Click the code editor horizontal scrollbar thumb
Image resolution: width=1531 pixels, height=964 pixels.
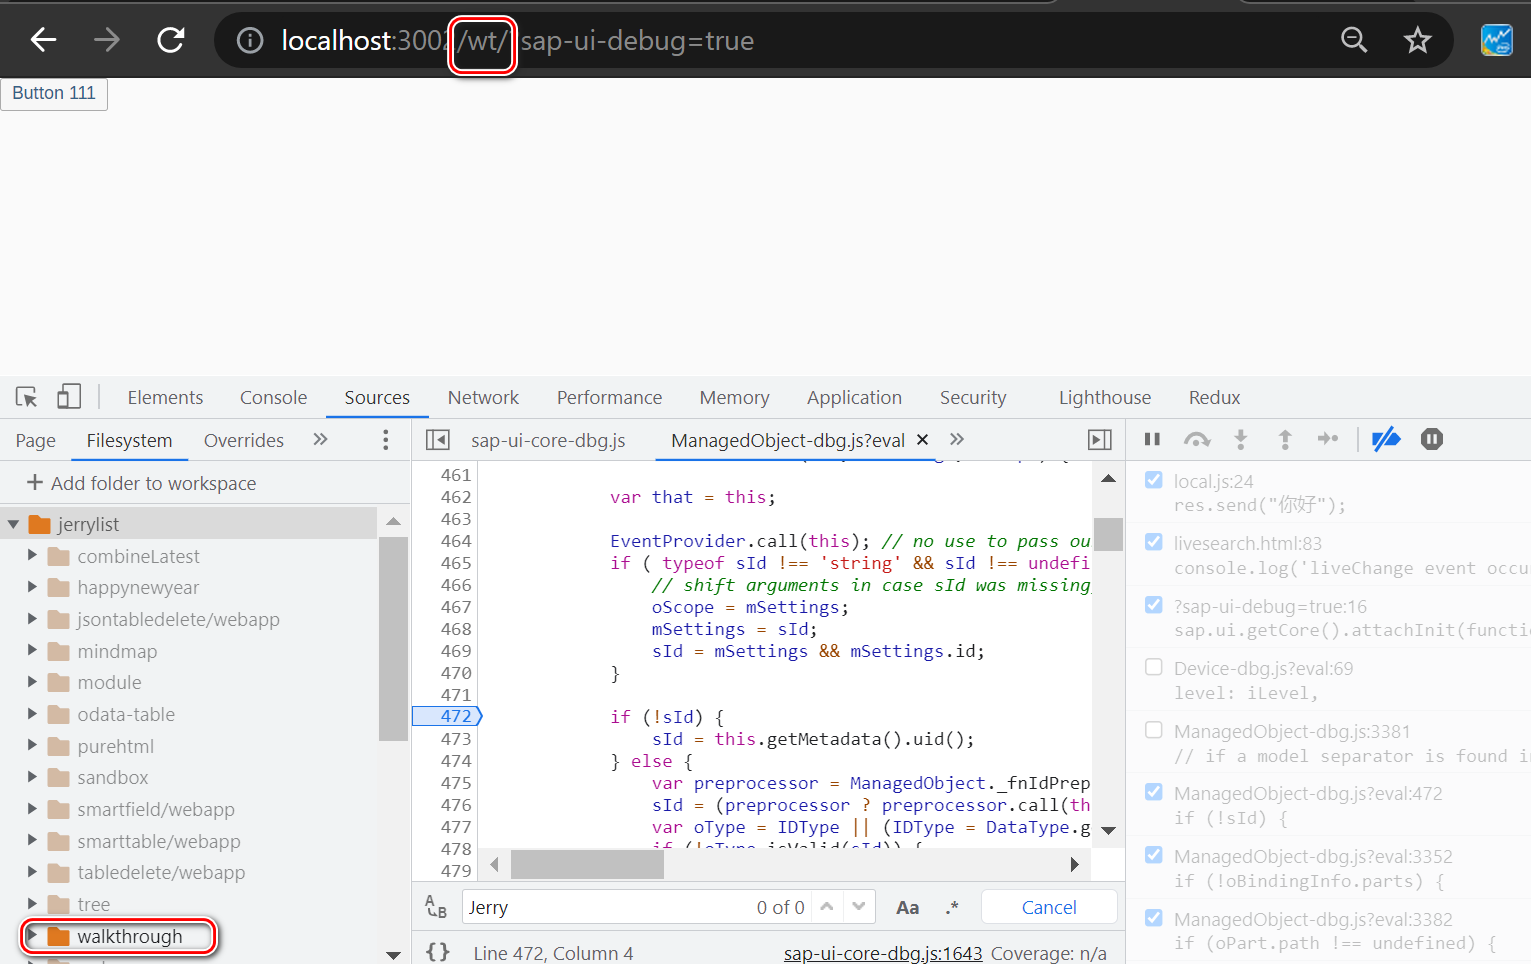tap(587, 864)
